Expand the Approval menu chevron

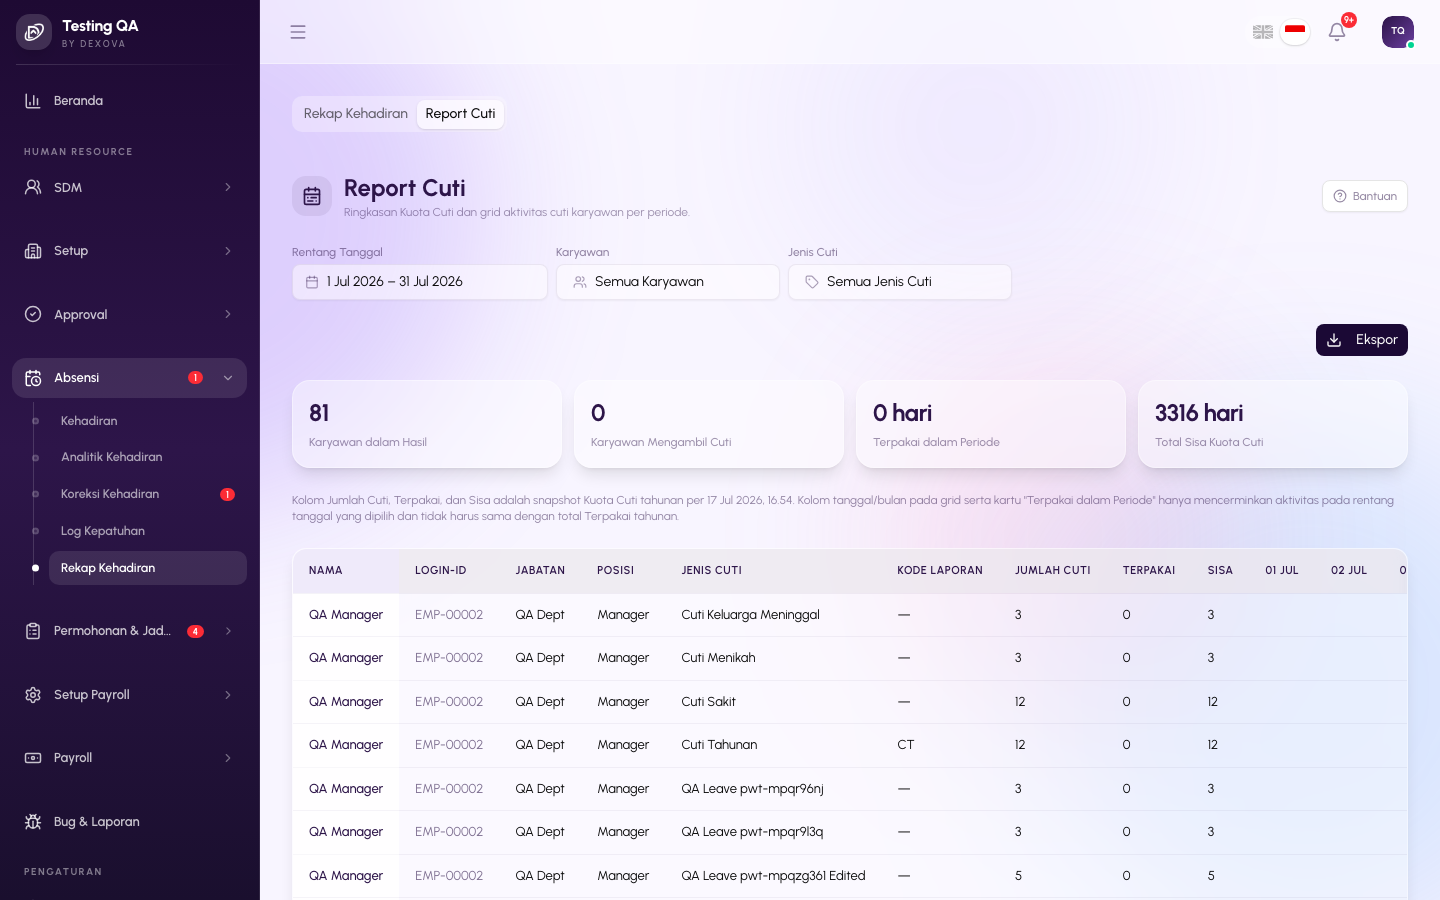pos(228,314)
